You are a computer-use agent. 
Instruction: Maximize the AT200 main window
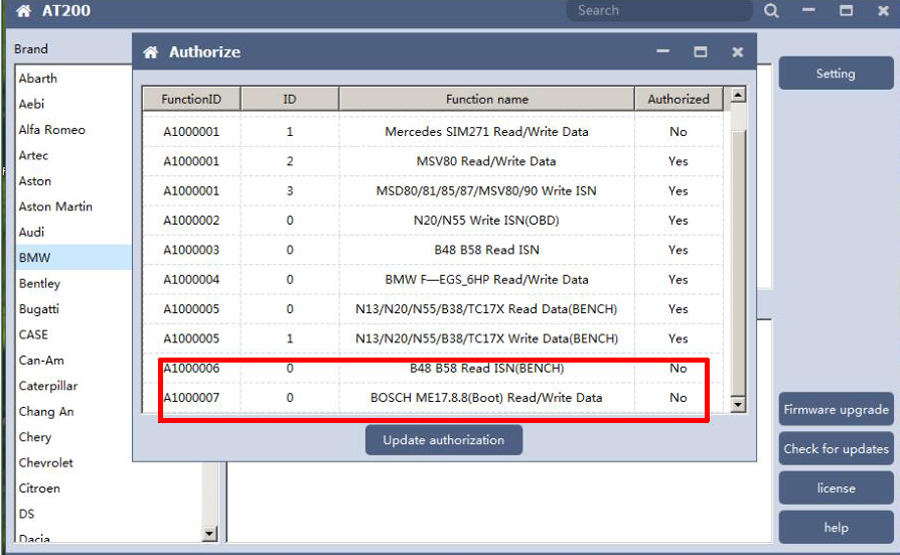[846, 10]
